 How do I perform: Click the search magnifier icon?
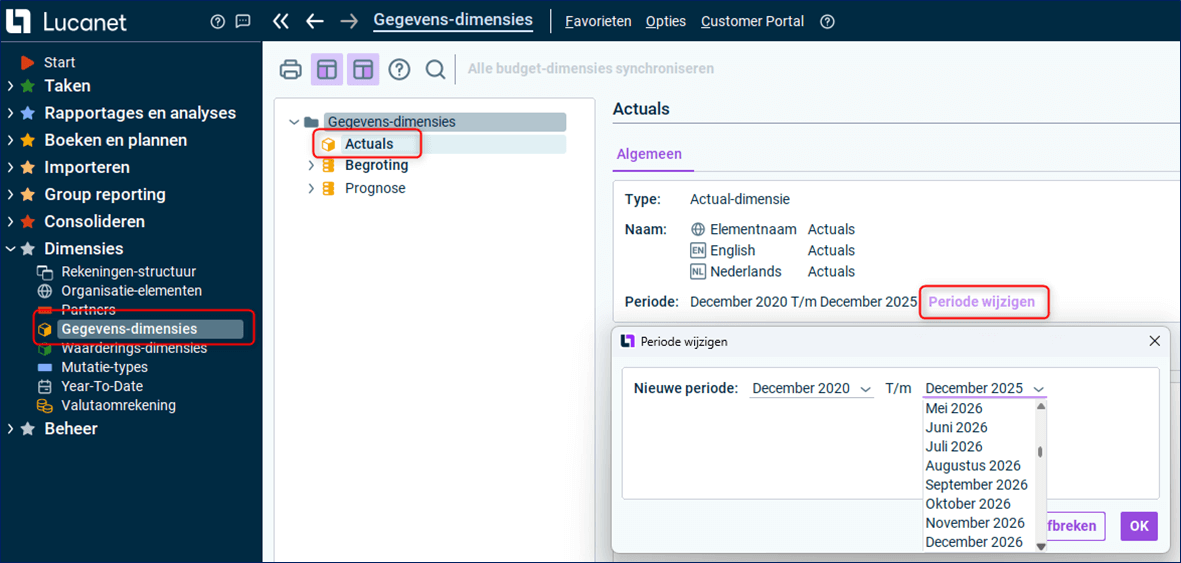(435, 69)
